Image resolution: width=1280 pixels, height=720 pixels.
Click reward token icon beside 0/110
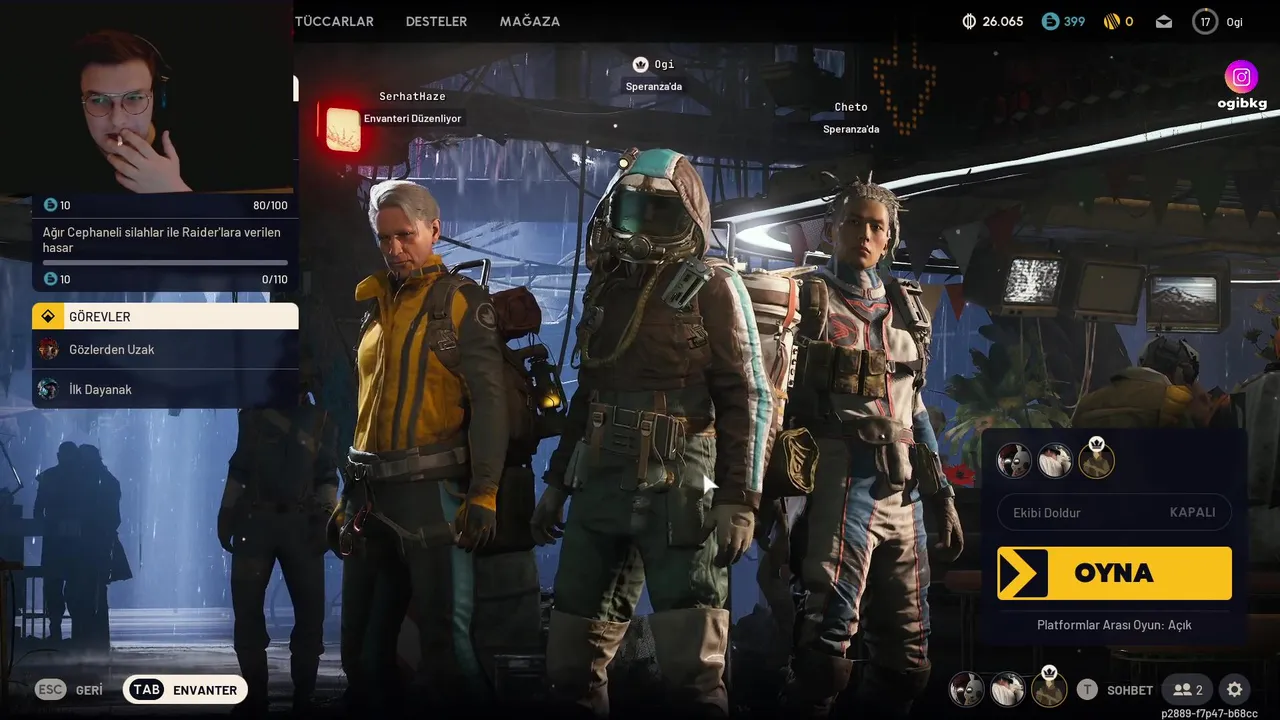50,279
